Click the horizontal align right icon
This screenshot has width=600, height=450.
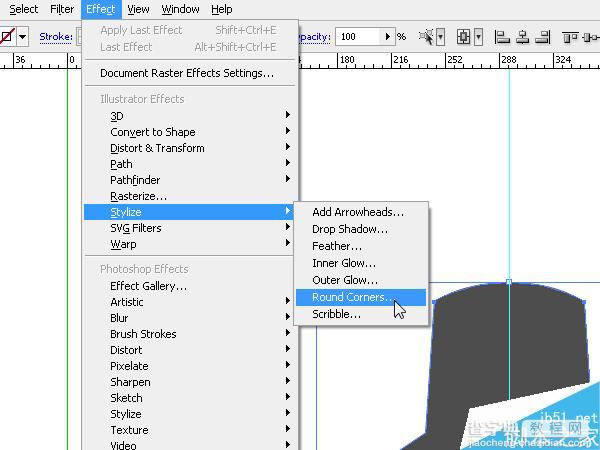click(543, 37)
